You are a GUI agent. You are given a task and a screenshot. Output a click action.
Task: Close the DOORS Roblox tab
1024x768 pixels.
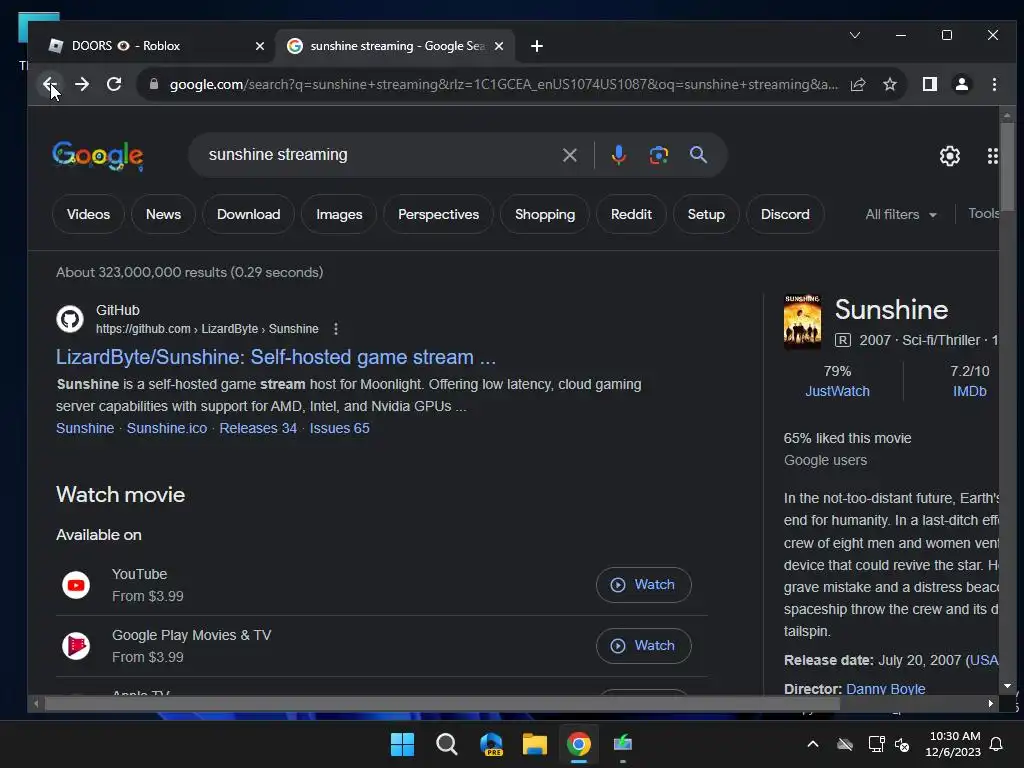260,46
